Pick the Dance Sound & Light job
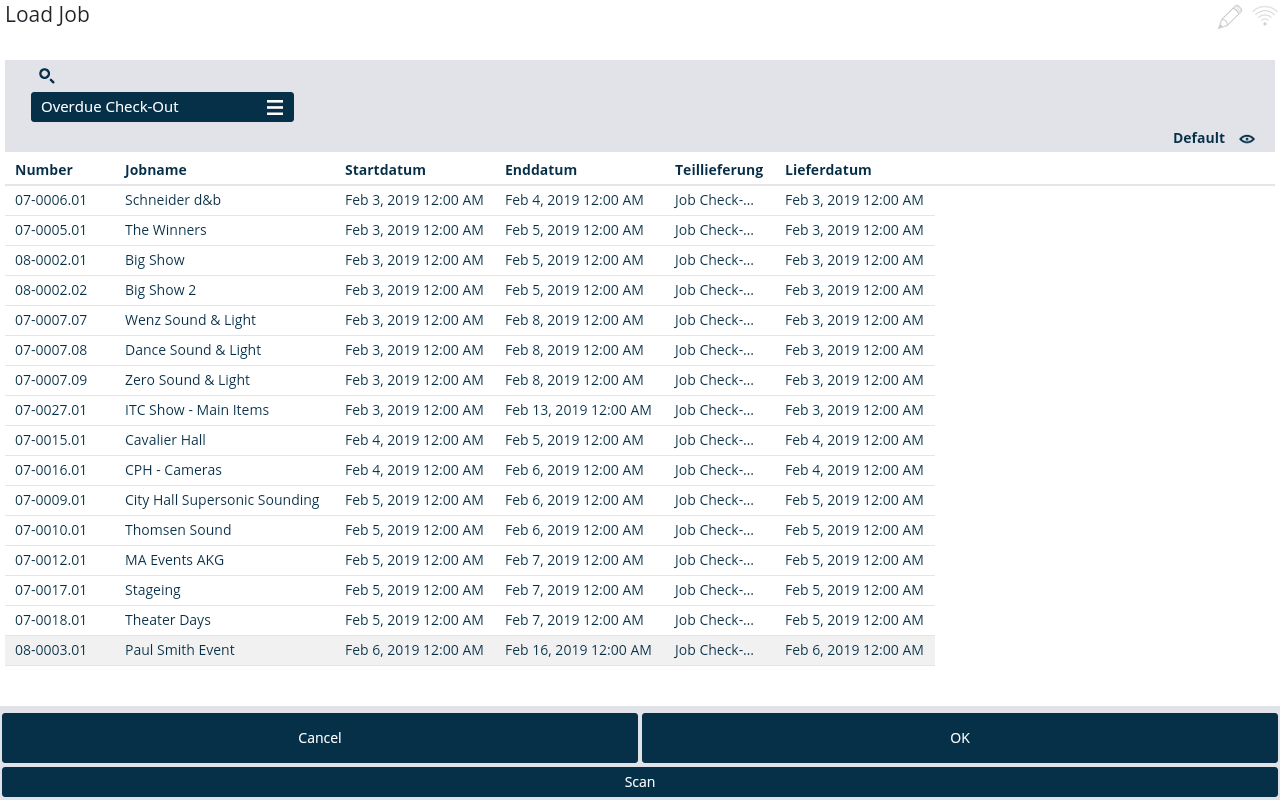Screen dimensions: 1280x800 470,350
